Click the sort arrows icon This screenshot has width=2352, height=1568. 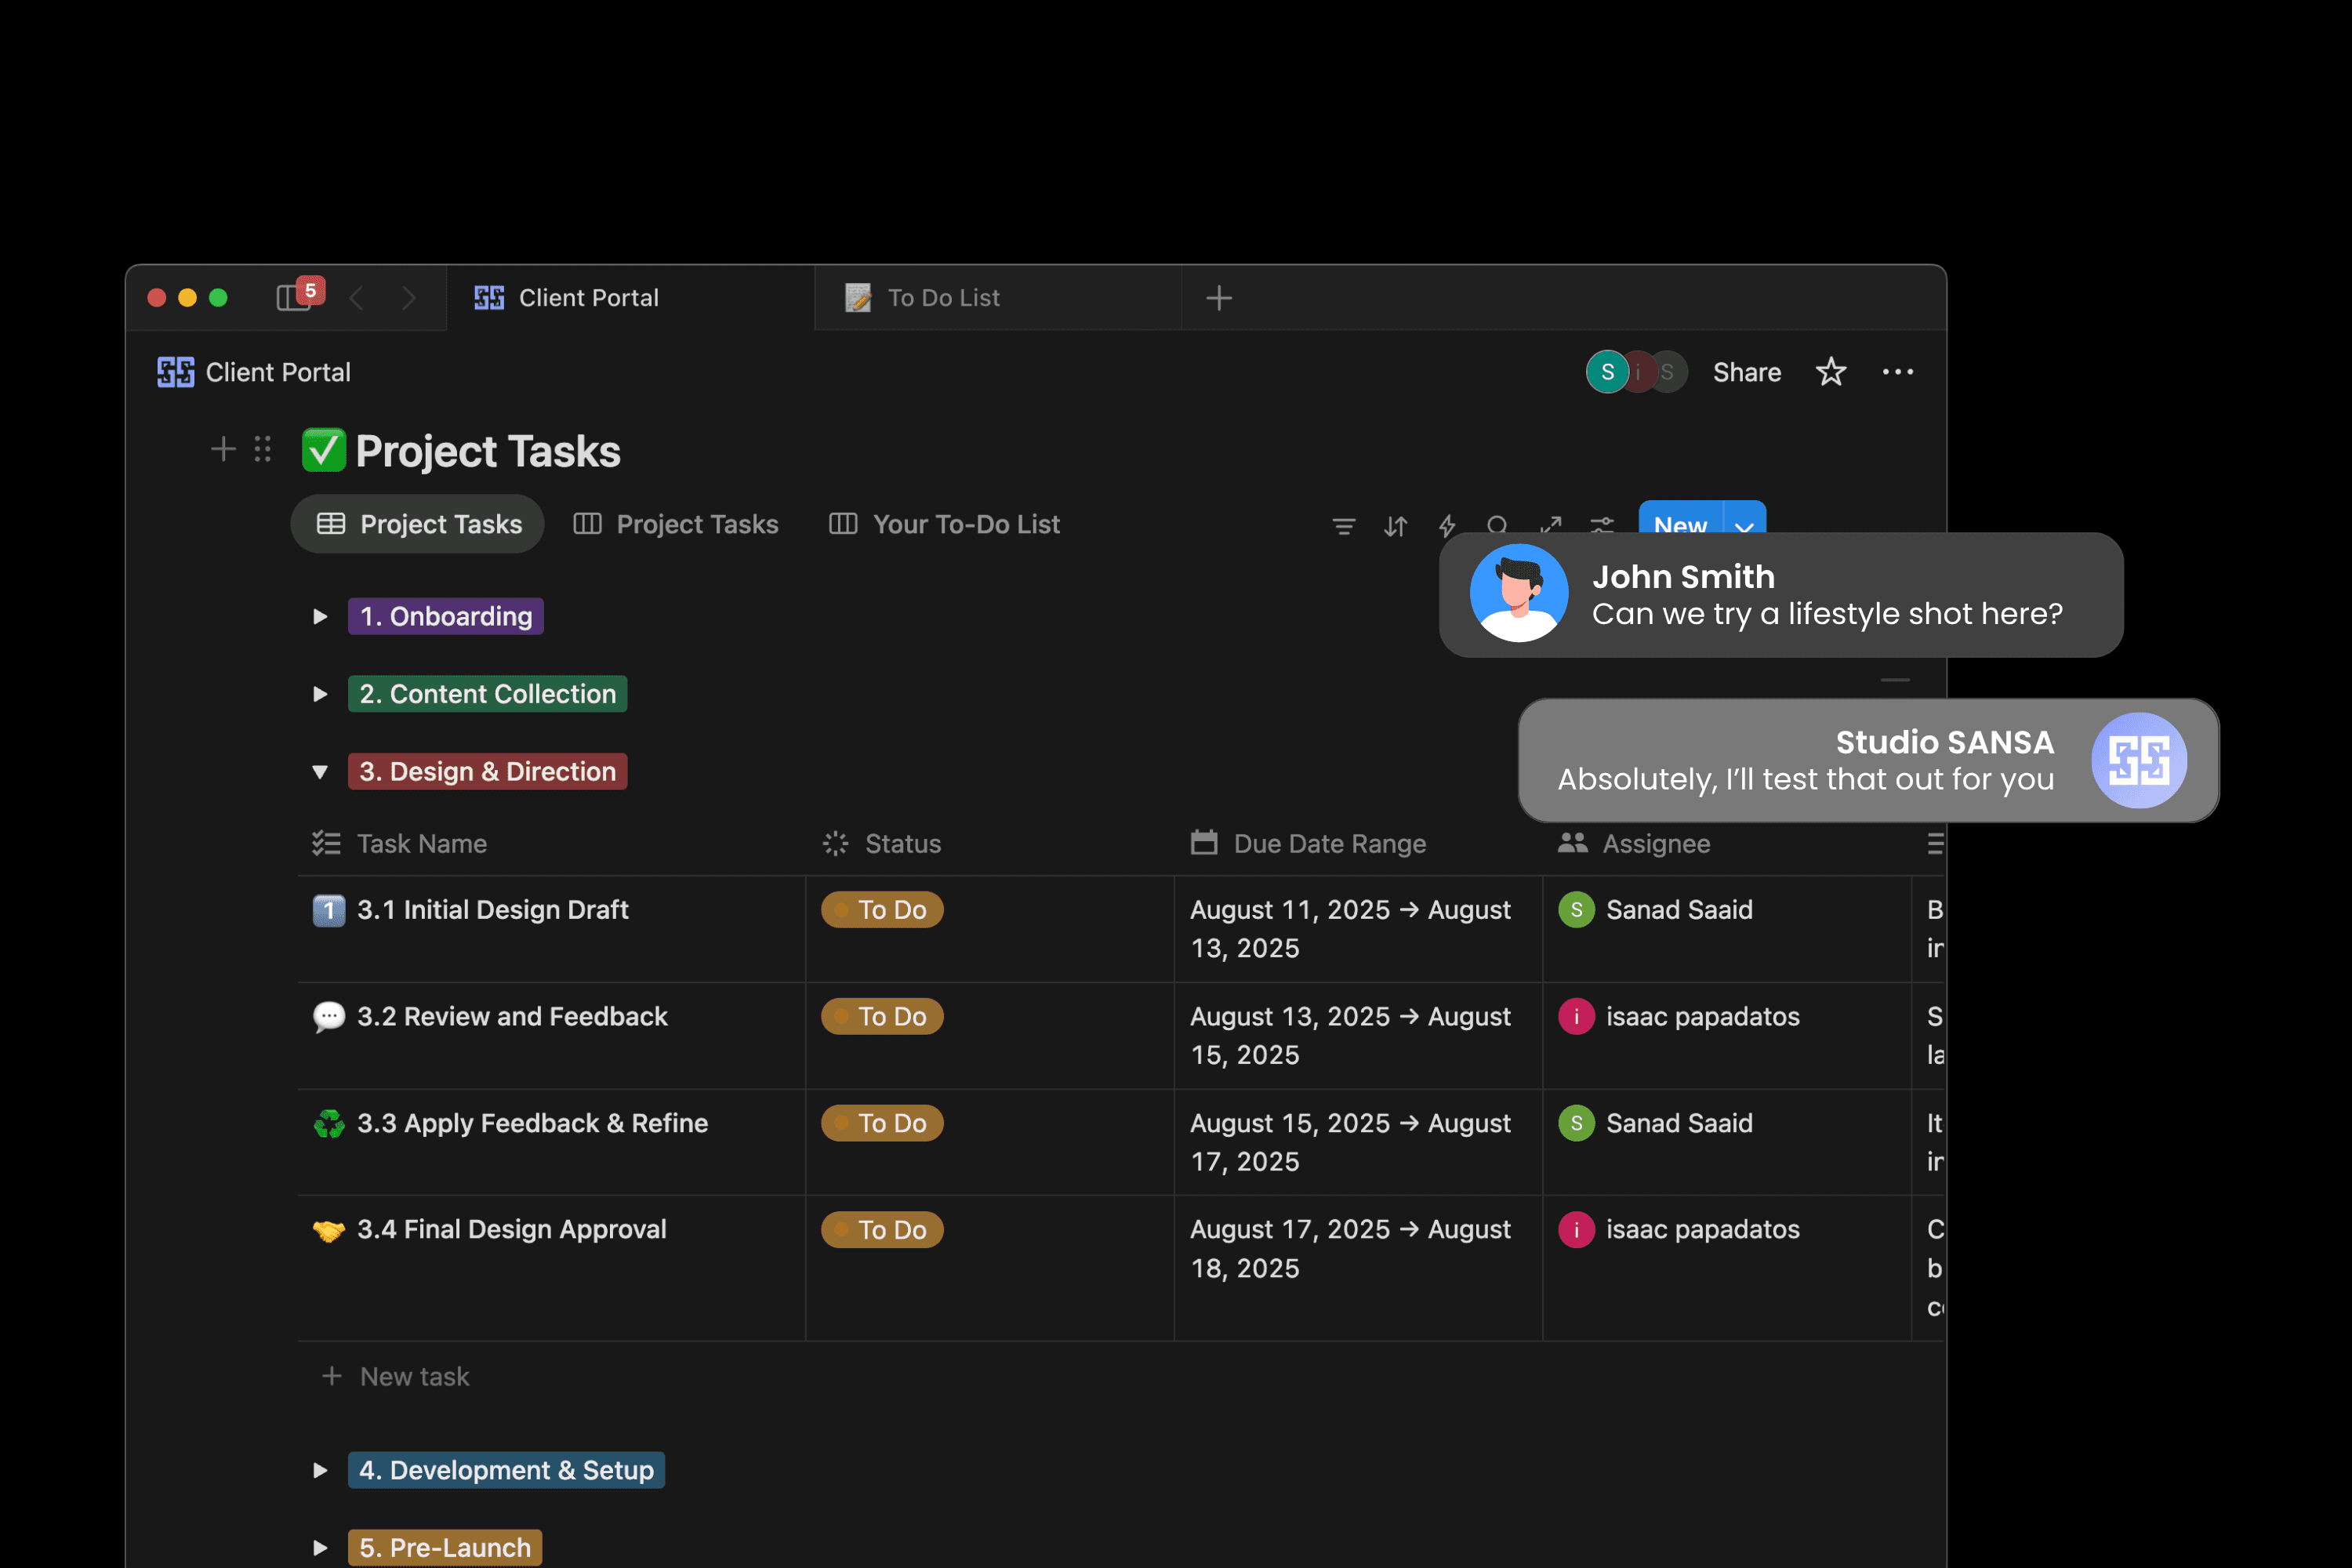[1395, 525]
